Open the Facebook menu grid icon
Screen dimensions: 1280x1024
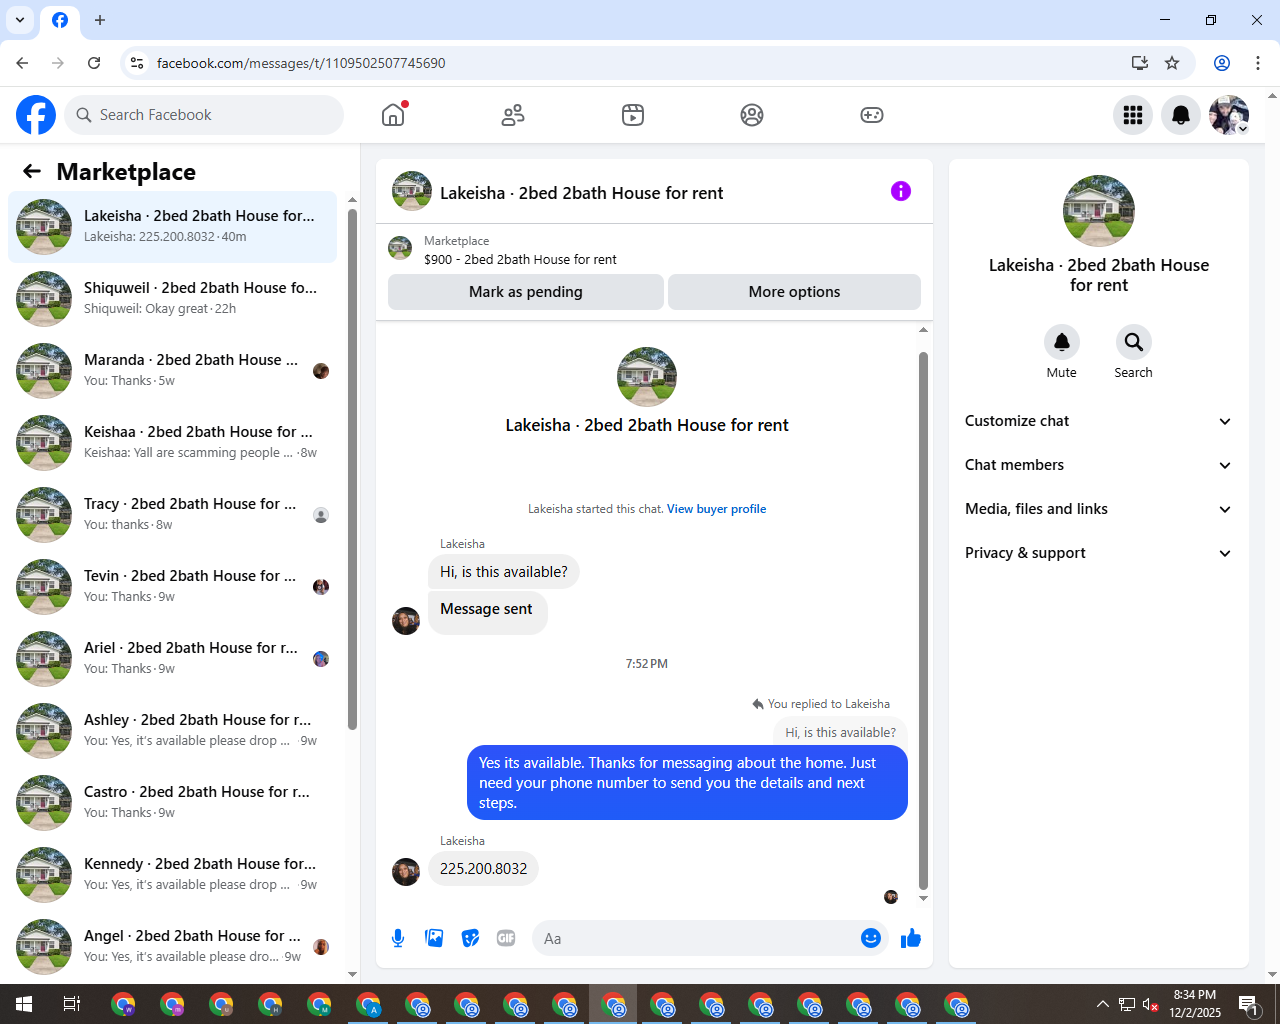(1133, 115)
